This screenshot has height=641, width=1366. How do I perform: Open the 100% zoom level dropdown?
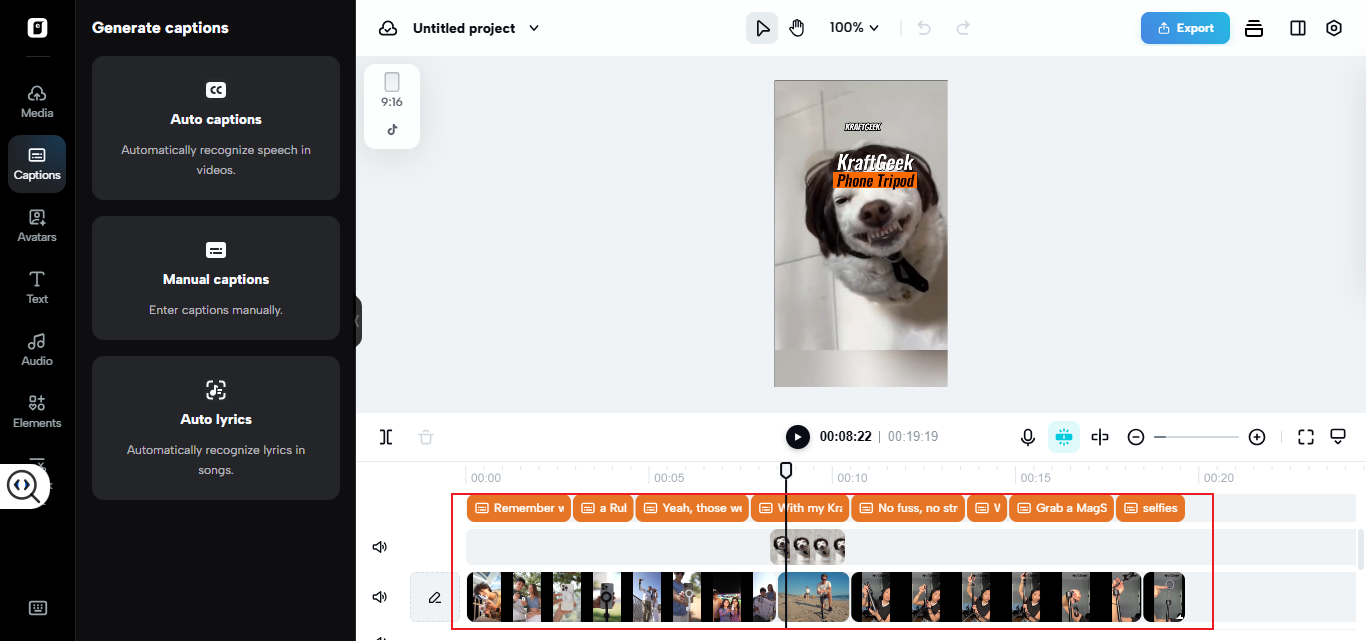click(x=854, y=28)
